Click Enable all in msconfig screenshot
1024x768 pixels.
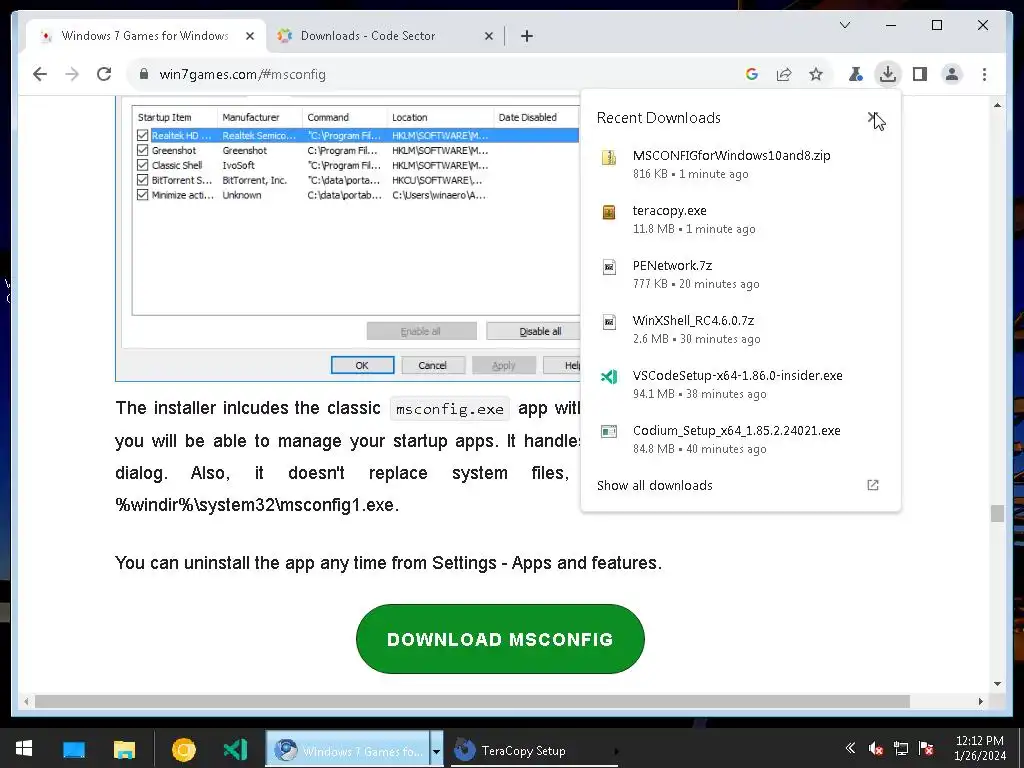point(421,331)
